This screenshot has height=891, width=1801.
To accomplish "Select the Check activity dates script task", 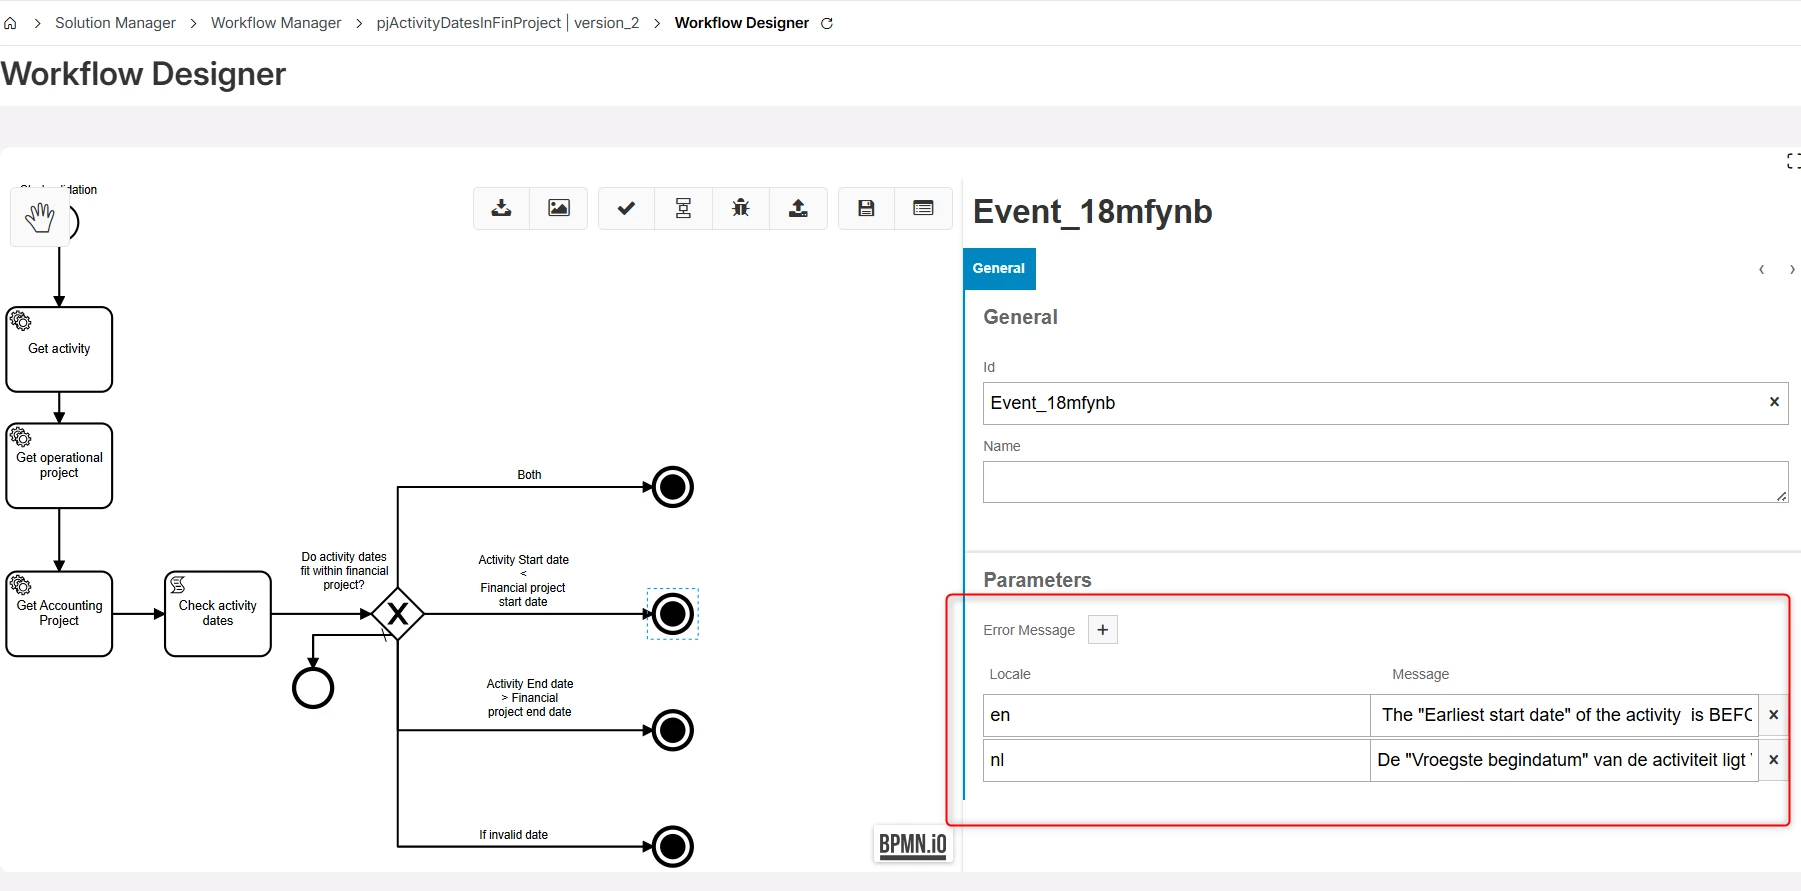I will tap(218, 614).
